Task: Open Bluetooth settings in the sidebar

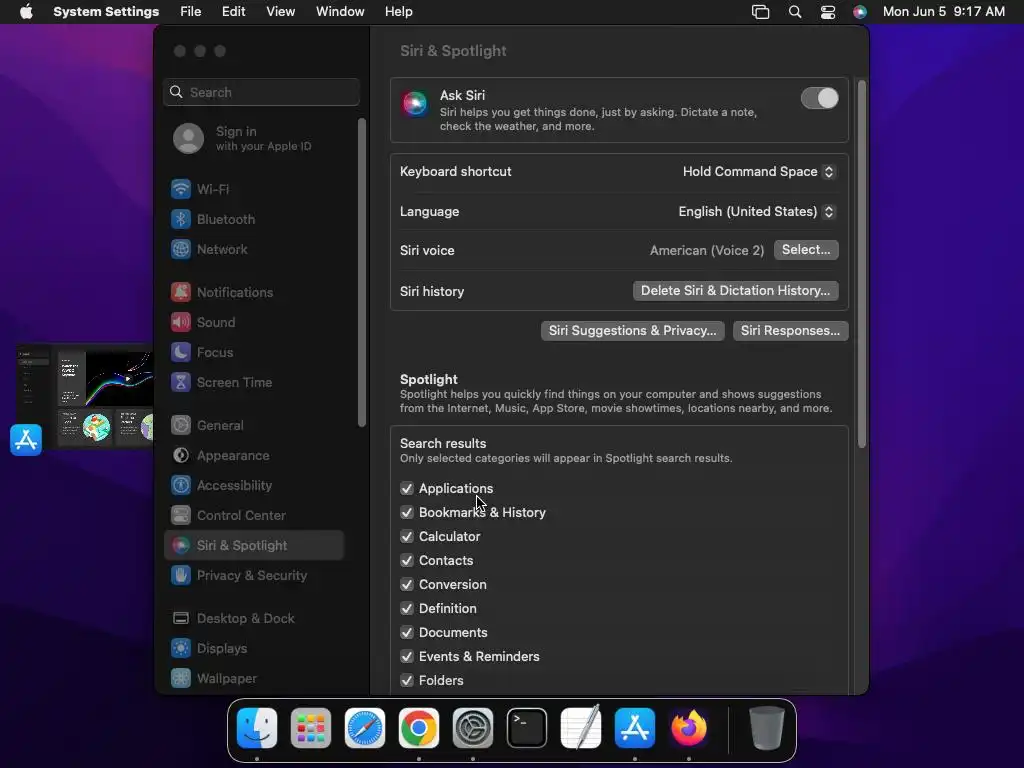Action: tap(253, 219)
